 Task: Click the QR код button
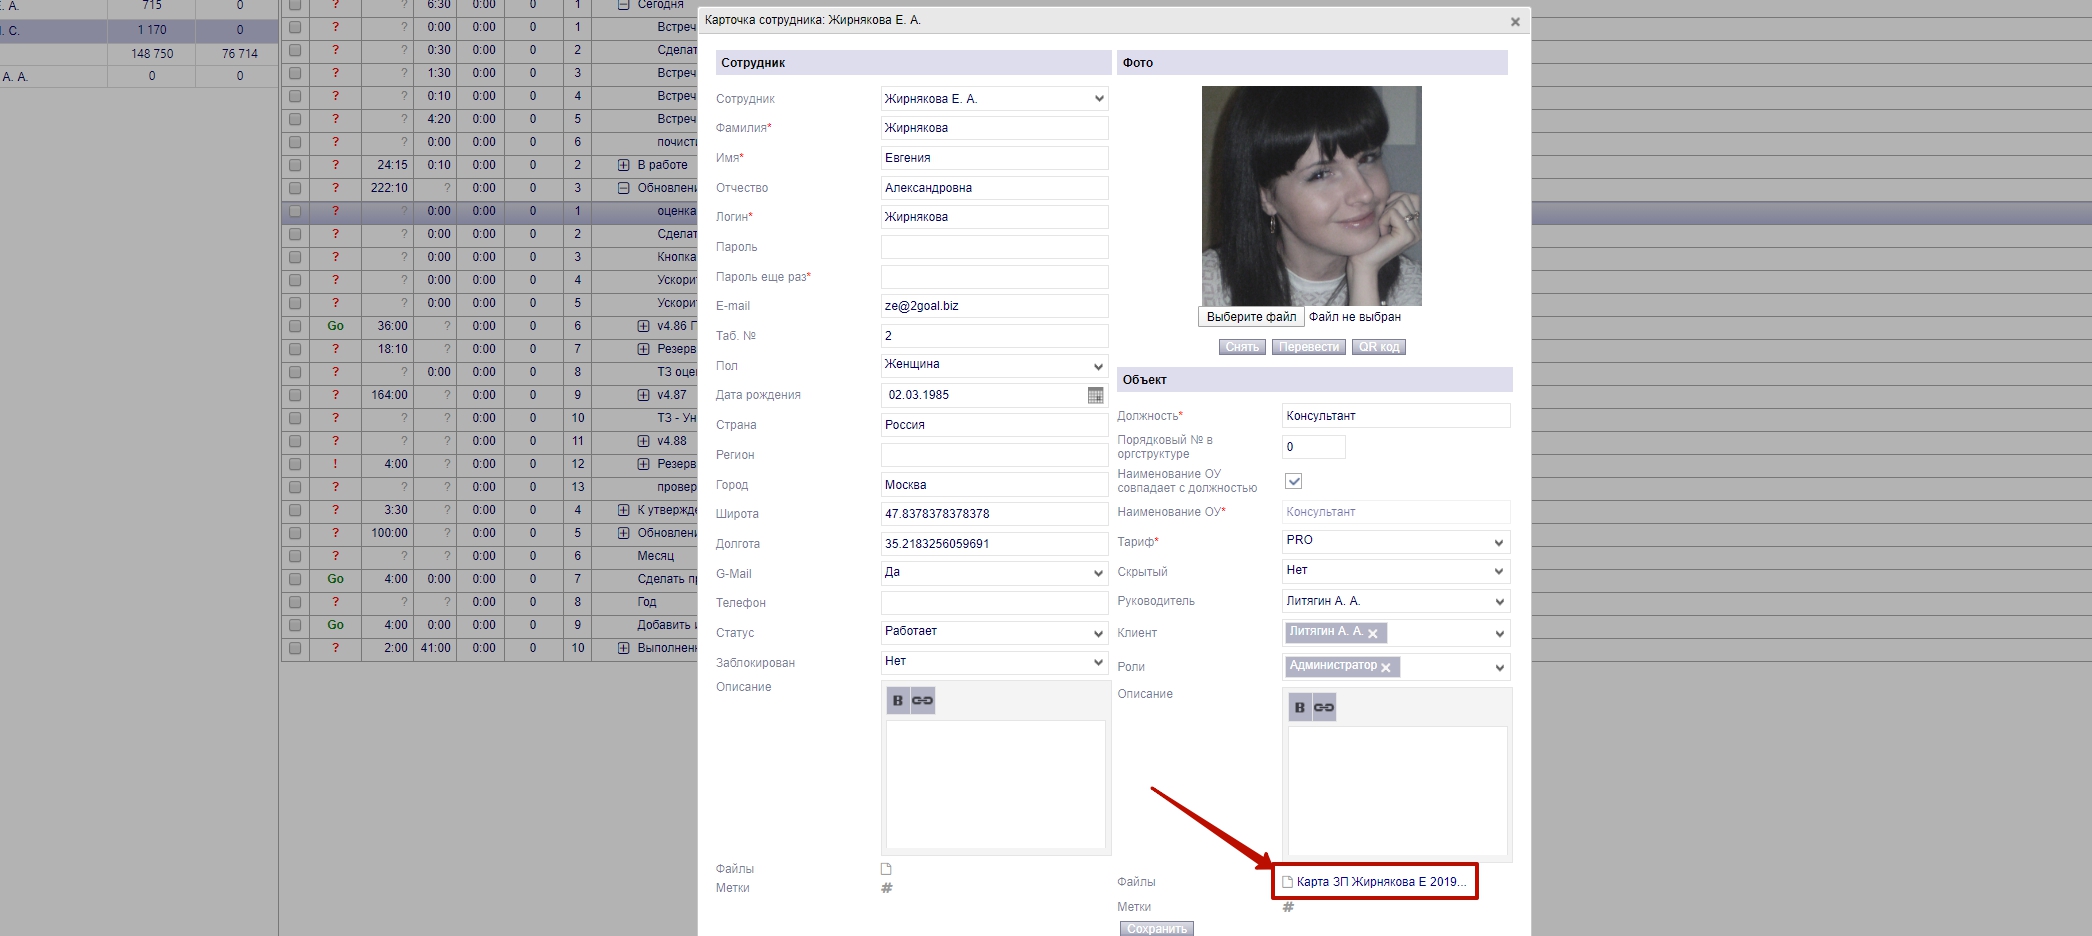click(1379, 347)
